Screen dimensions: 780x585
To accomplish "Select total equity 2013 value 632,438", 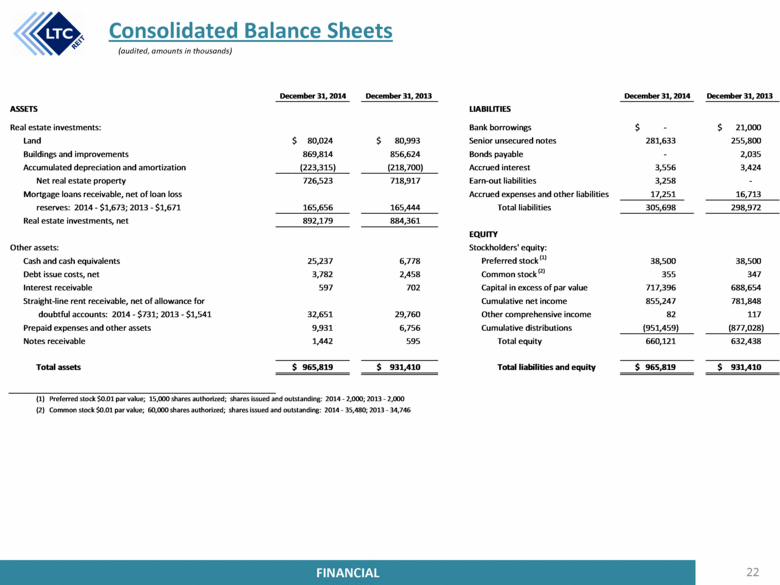I will (x=746, y=341).
